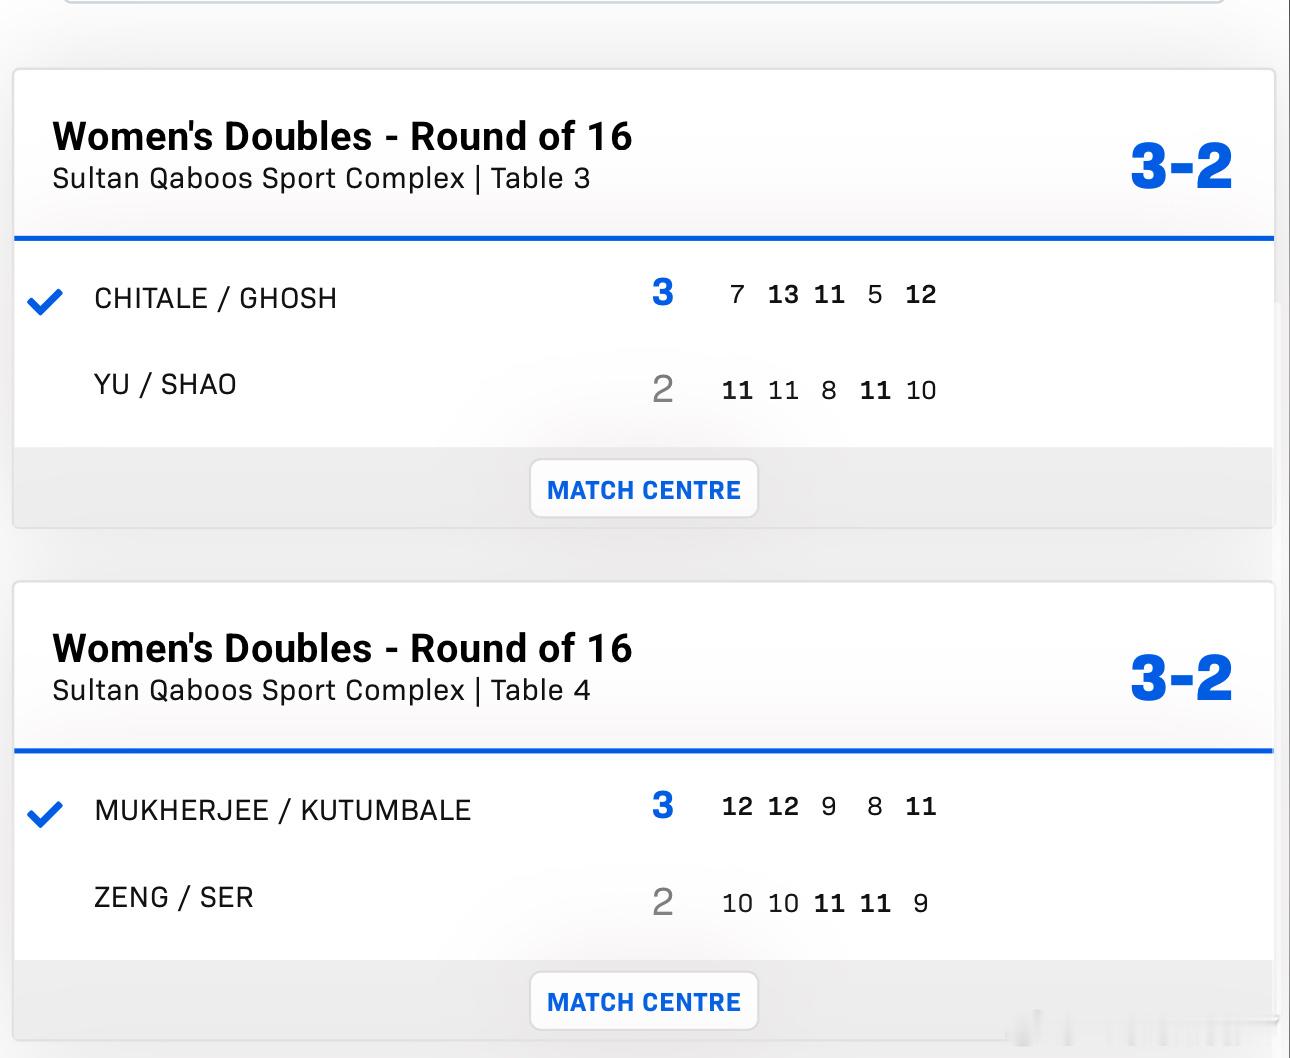Click the large 3-2 score on Table 4 card

pyautogui.click(x=1180, y=678)
